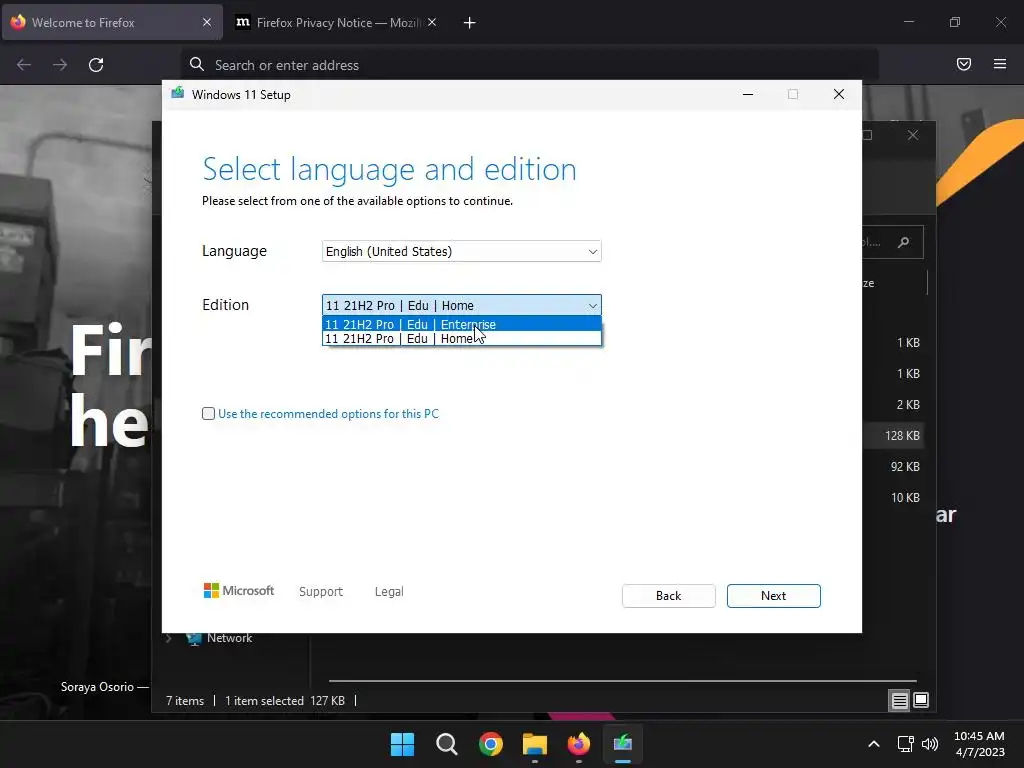Open taskbar Search
The width and height of the screenshot is (1024, 768).
click(x=447, y=744)
